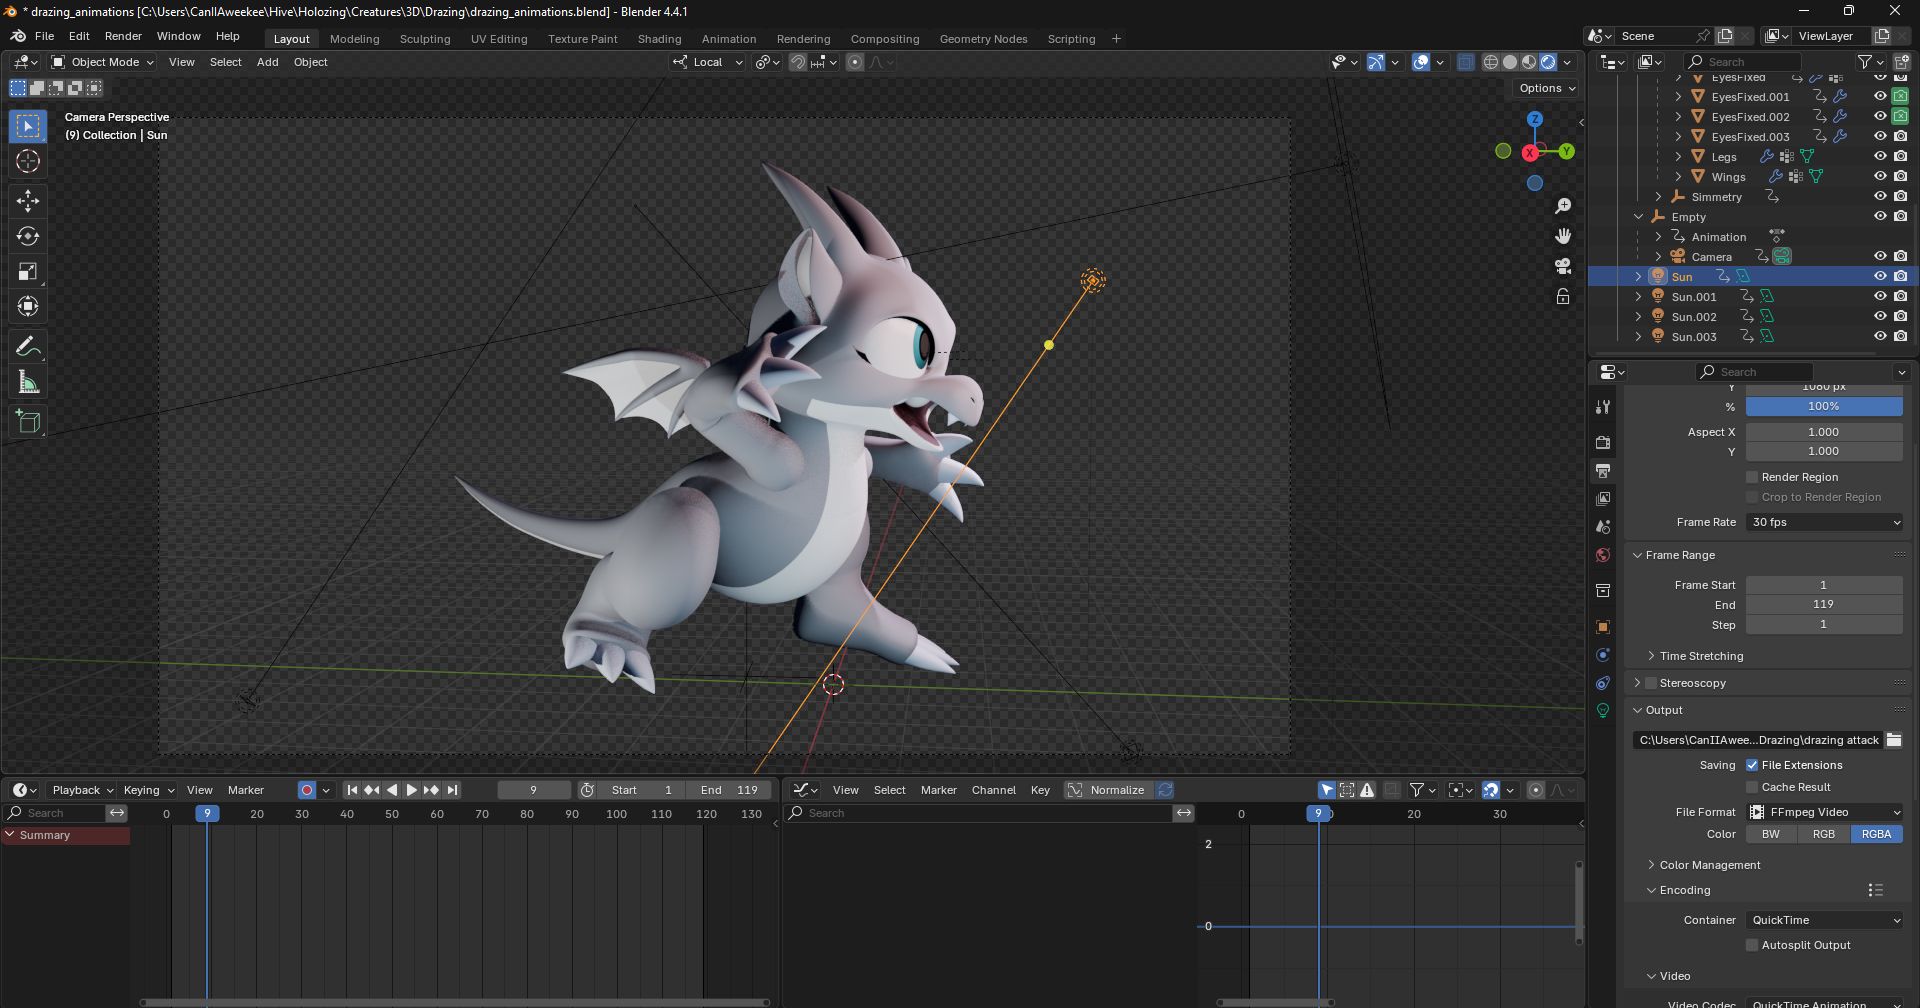Enable the Stereoscopy checkbox
1920x1008 pixels.
click(1651, 683)
